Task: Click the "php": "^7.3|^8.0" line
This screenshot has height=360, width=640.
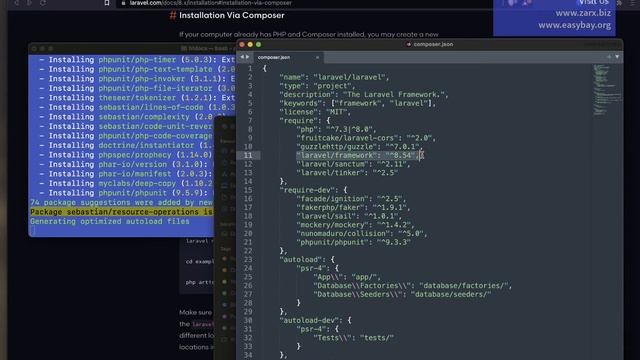Action: click(336, 129)
